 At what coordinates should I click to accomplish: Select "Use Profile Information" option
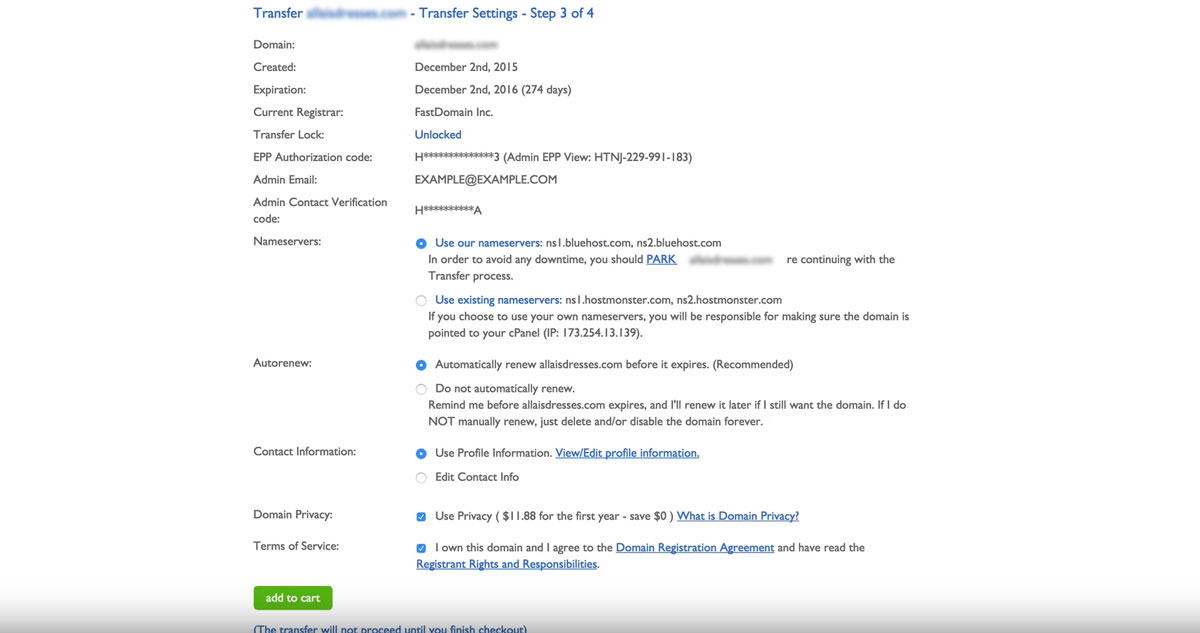(421, 453)
